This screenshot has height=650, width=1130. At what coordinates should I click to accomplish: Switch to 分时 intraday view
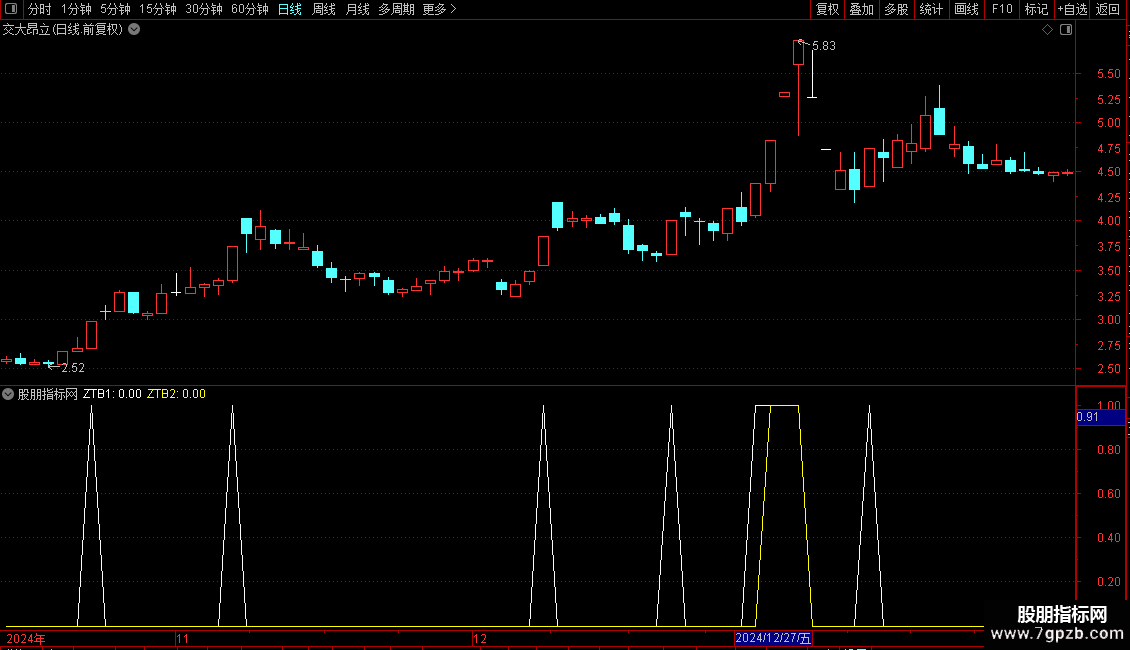click(x=40, y=9)
